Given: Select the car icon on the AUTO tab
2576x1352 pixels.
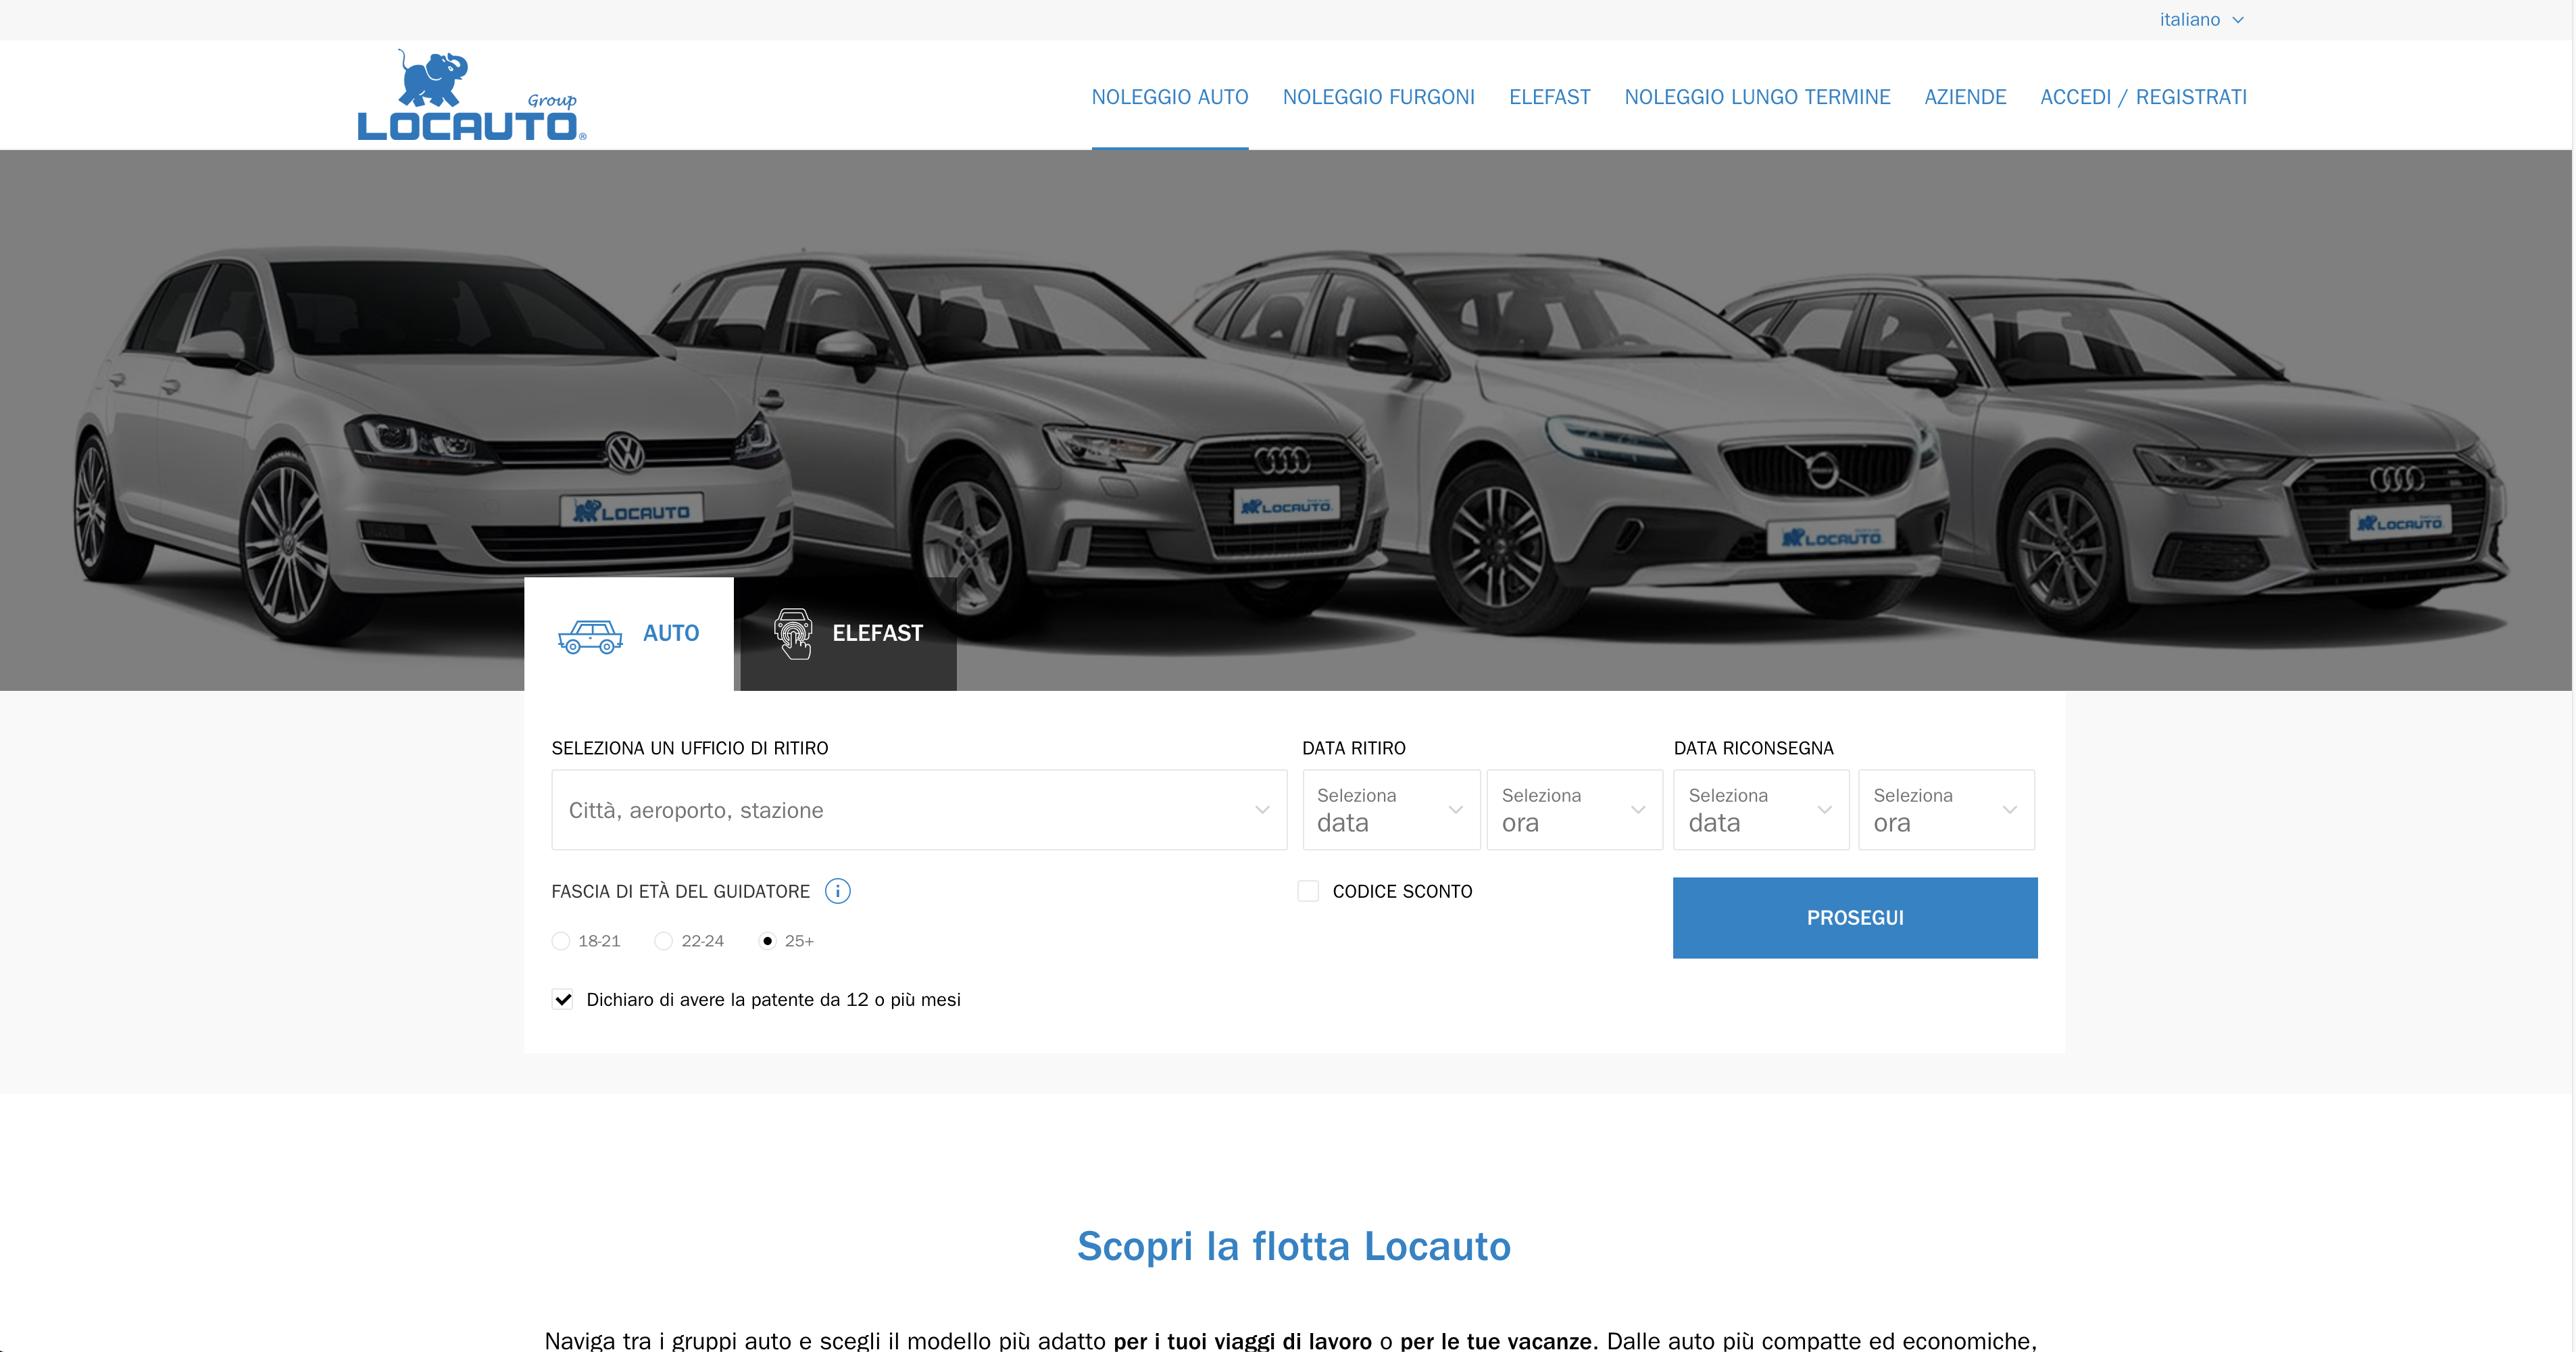Looking at the screenshot, I should pos(590,634).
